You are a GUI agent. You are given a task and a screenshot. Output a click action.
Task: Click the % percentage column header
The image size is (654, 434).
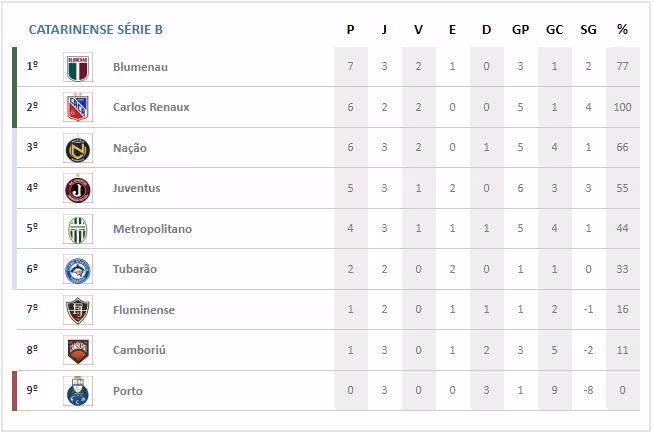click(622, 30)
